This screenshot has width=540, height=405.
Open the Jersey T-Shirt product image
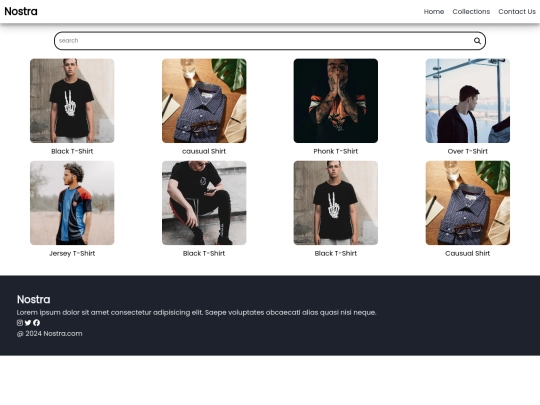pos(72,203)
